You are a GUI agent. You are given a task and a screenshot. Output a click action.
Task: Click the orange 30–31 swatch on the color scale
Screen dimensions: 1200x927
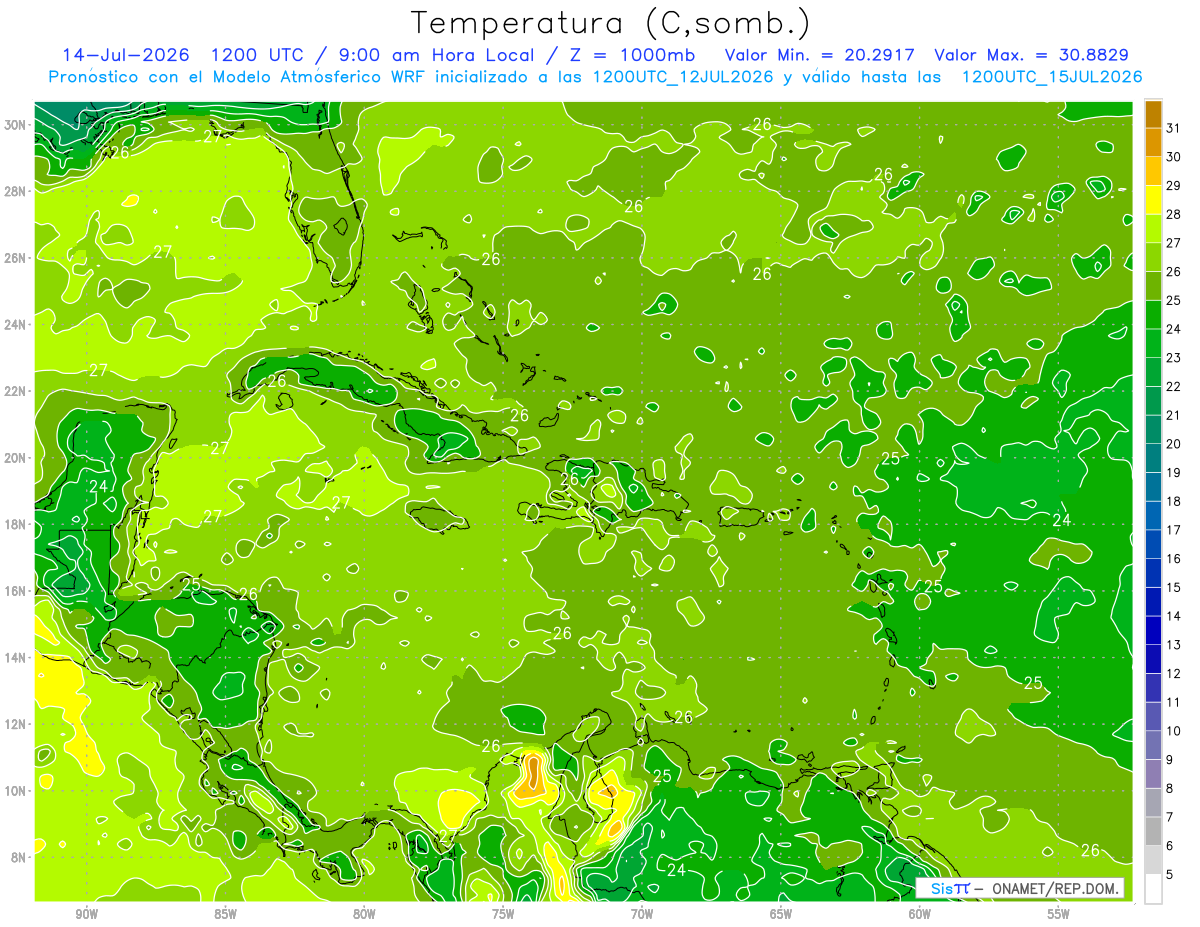tap(1153, 143)
